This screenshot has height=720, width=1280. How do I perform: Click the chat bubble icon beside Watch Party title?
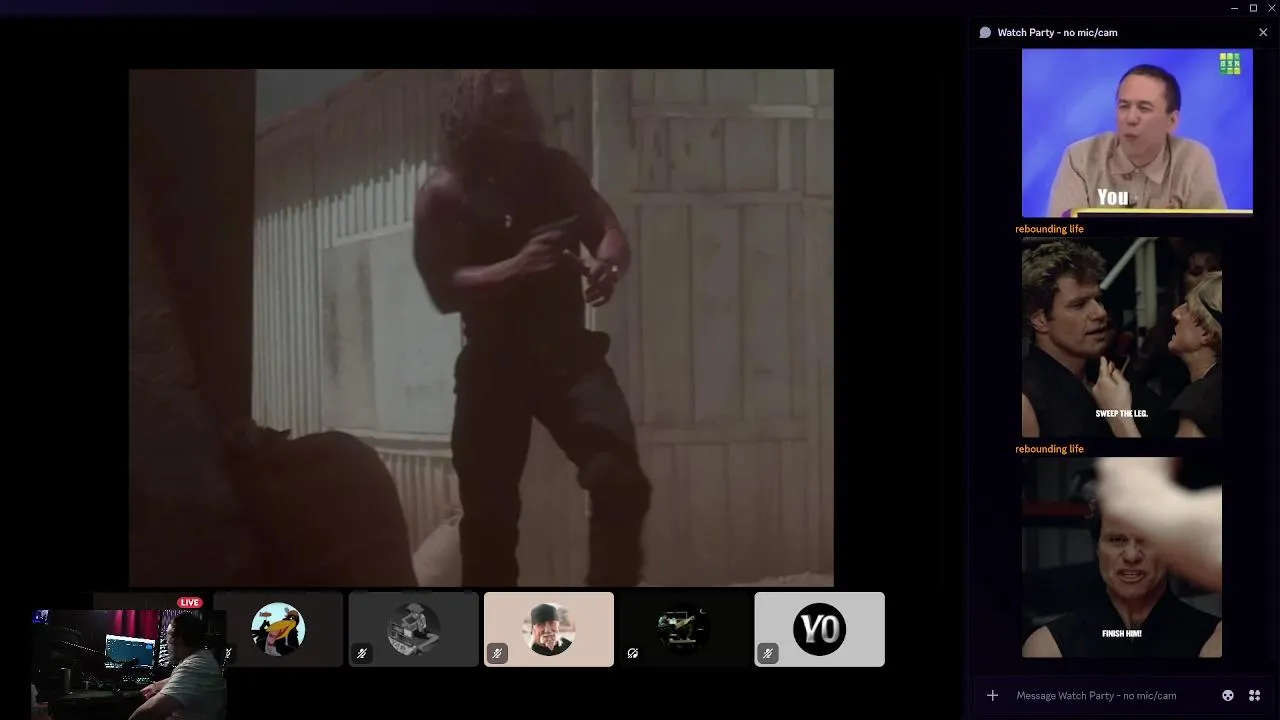(985, 32)
